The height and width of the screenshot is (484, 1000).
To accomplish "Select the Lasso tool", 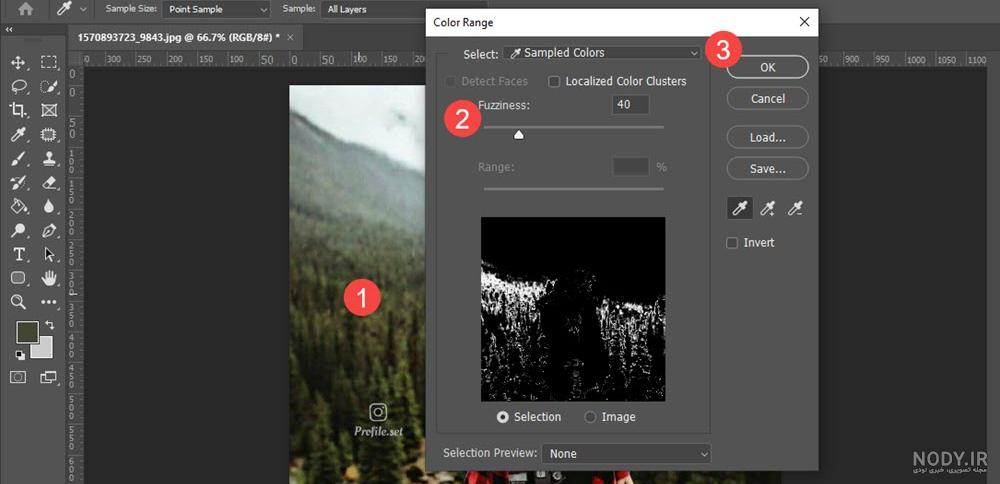I will point(18,86).
